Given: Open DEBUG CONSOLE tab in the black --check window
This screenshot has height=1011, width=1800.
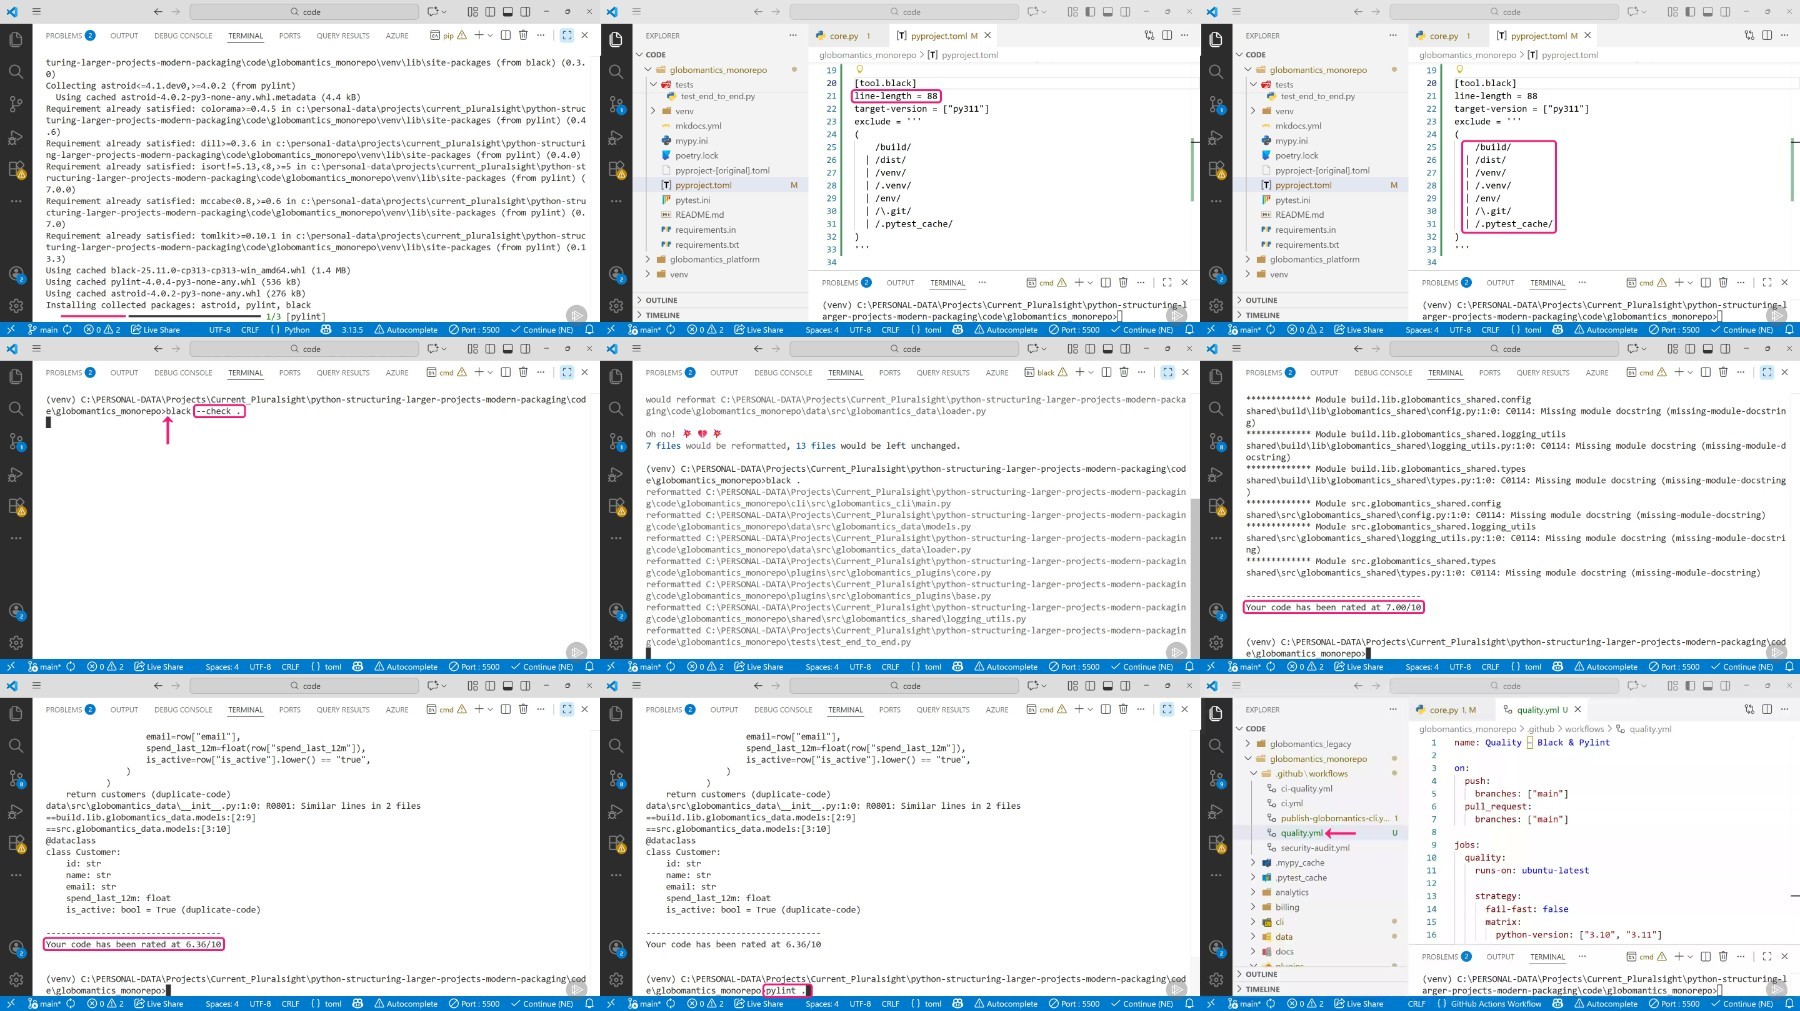Looking at the screenshot, I should click(x=183, y=372).
